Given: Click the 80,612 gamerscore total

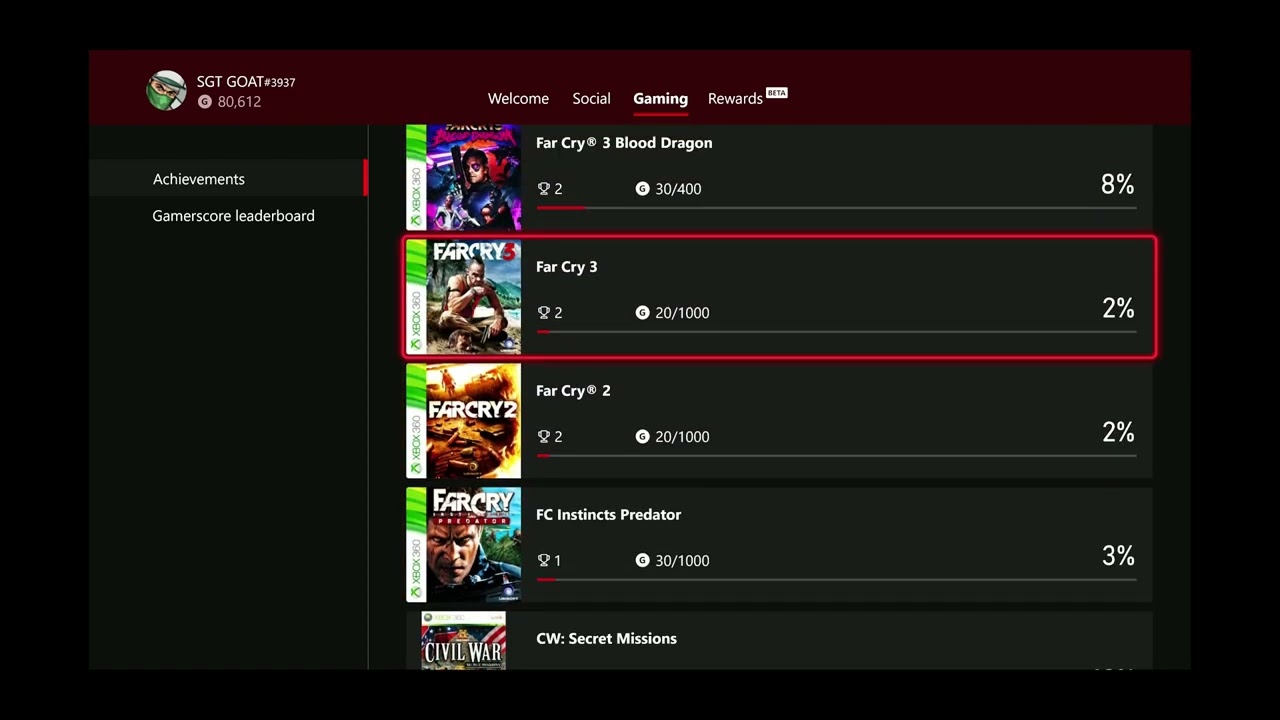Looking at the screenshot, I should tap(239, 102).
